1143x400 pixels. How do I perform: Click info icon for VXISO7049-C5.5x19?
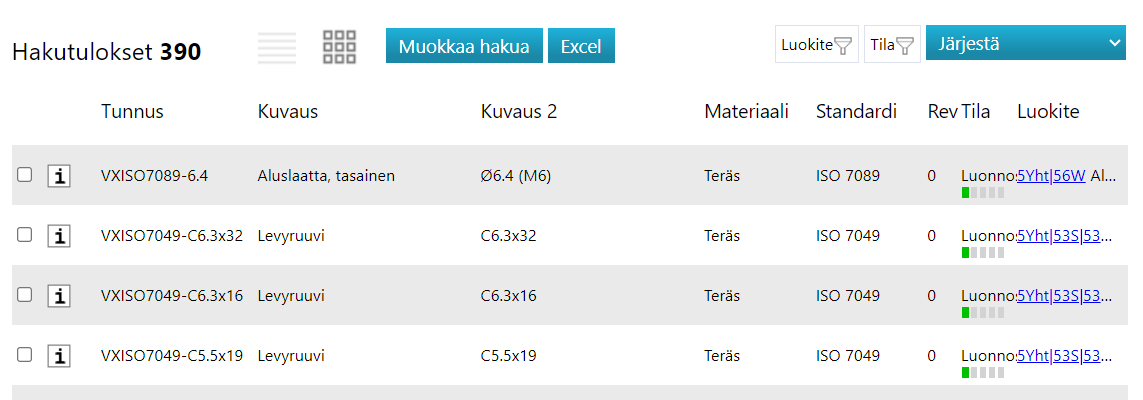[60, 356]
